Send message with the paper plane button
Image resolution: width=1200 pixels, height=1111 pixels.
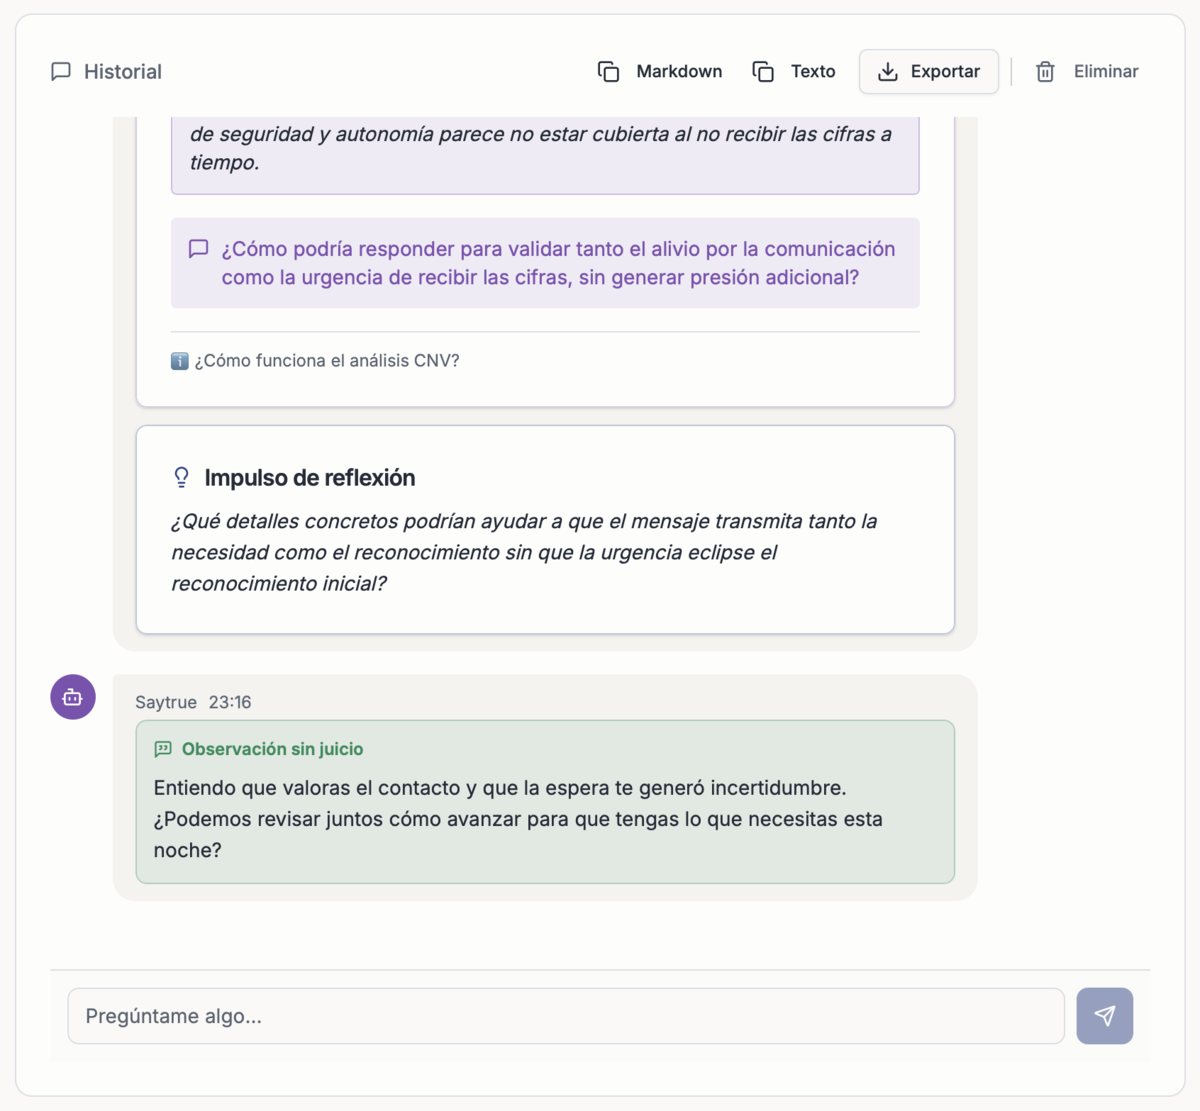point(1104,1016)
